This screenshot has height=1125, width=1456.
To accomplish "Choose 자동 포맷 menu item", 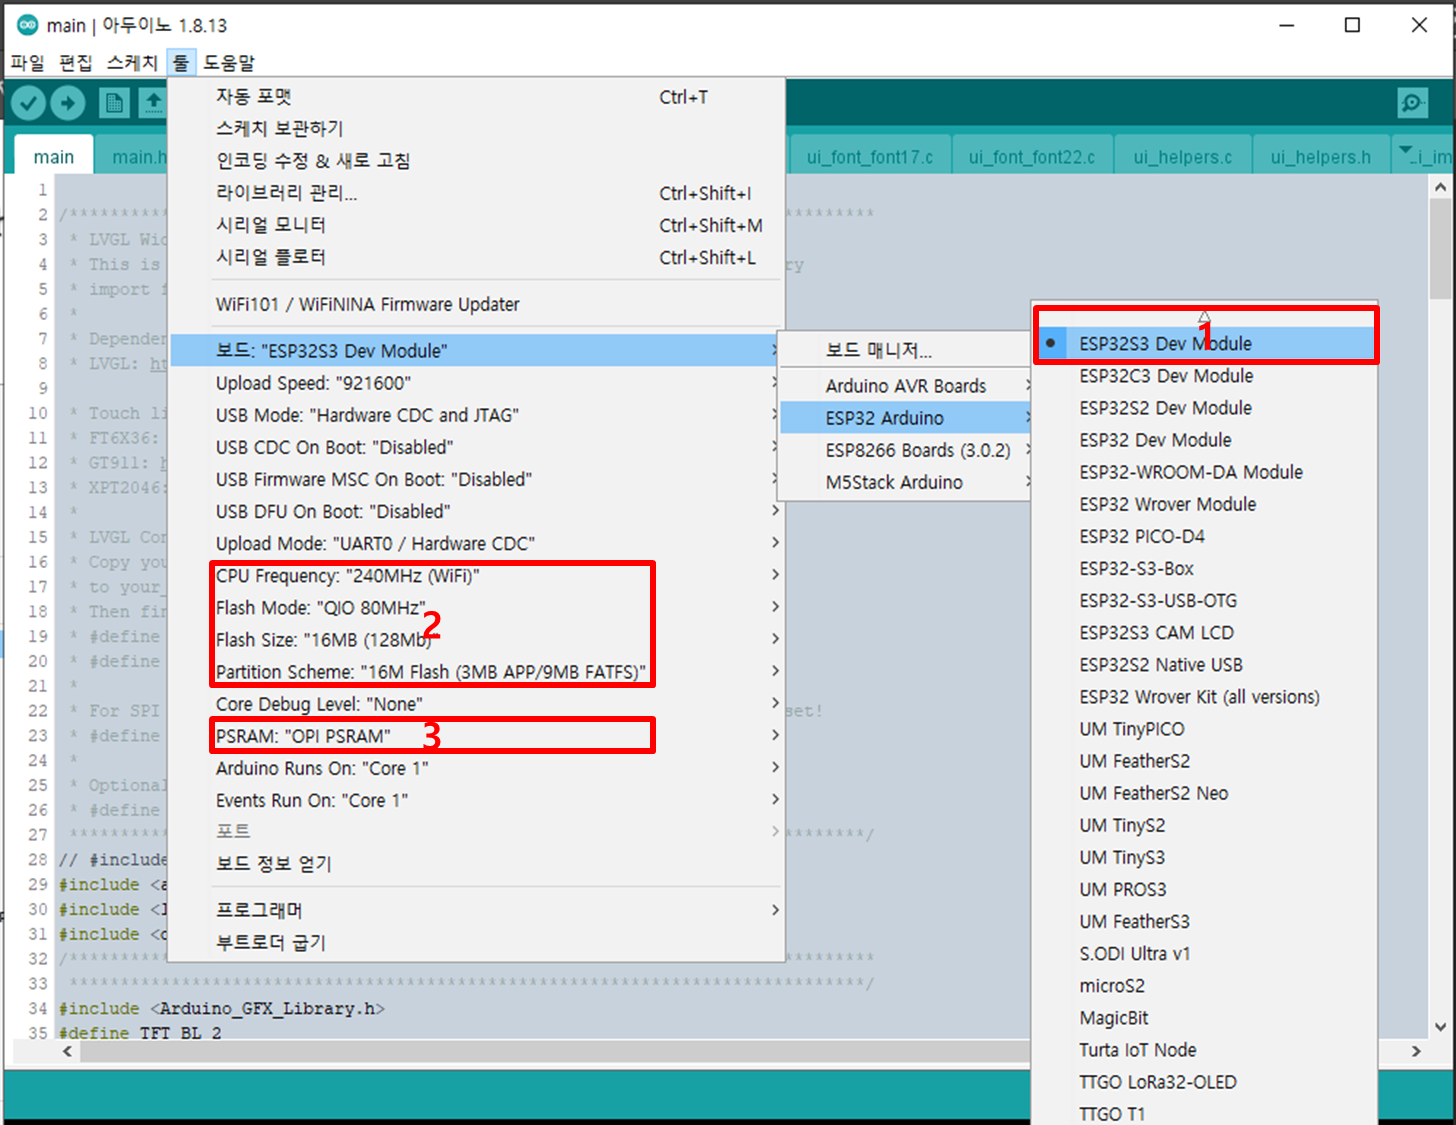I will pyautogui.click(x=477, y=97).
